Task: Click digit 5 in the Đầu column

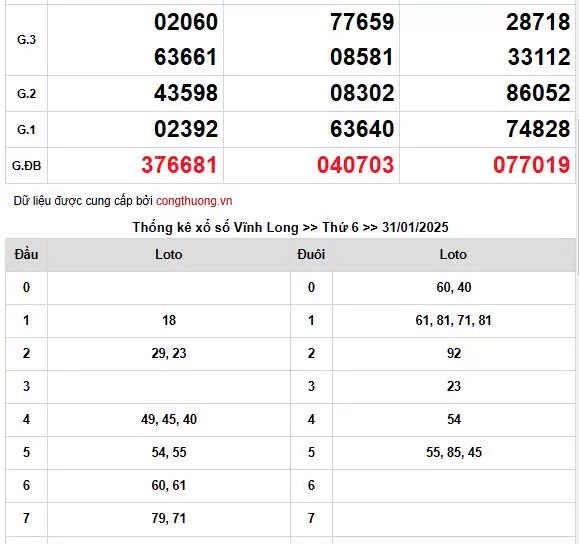Action: coord(26,452)
